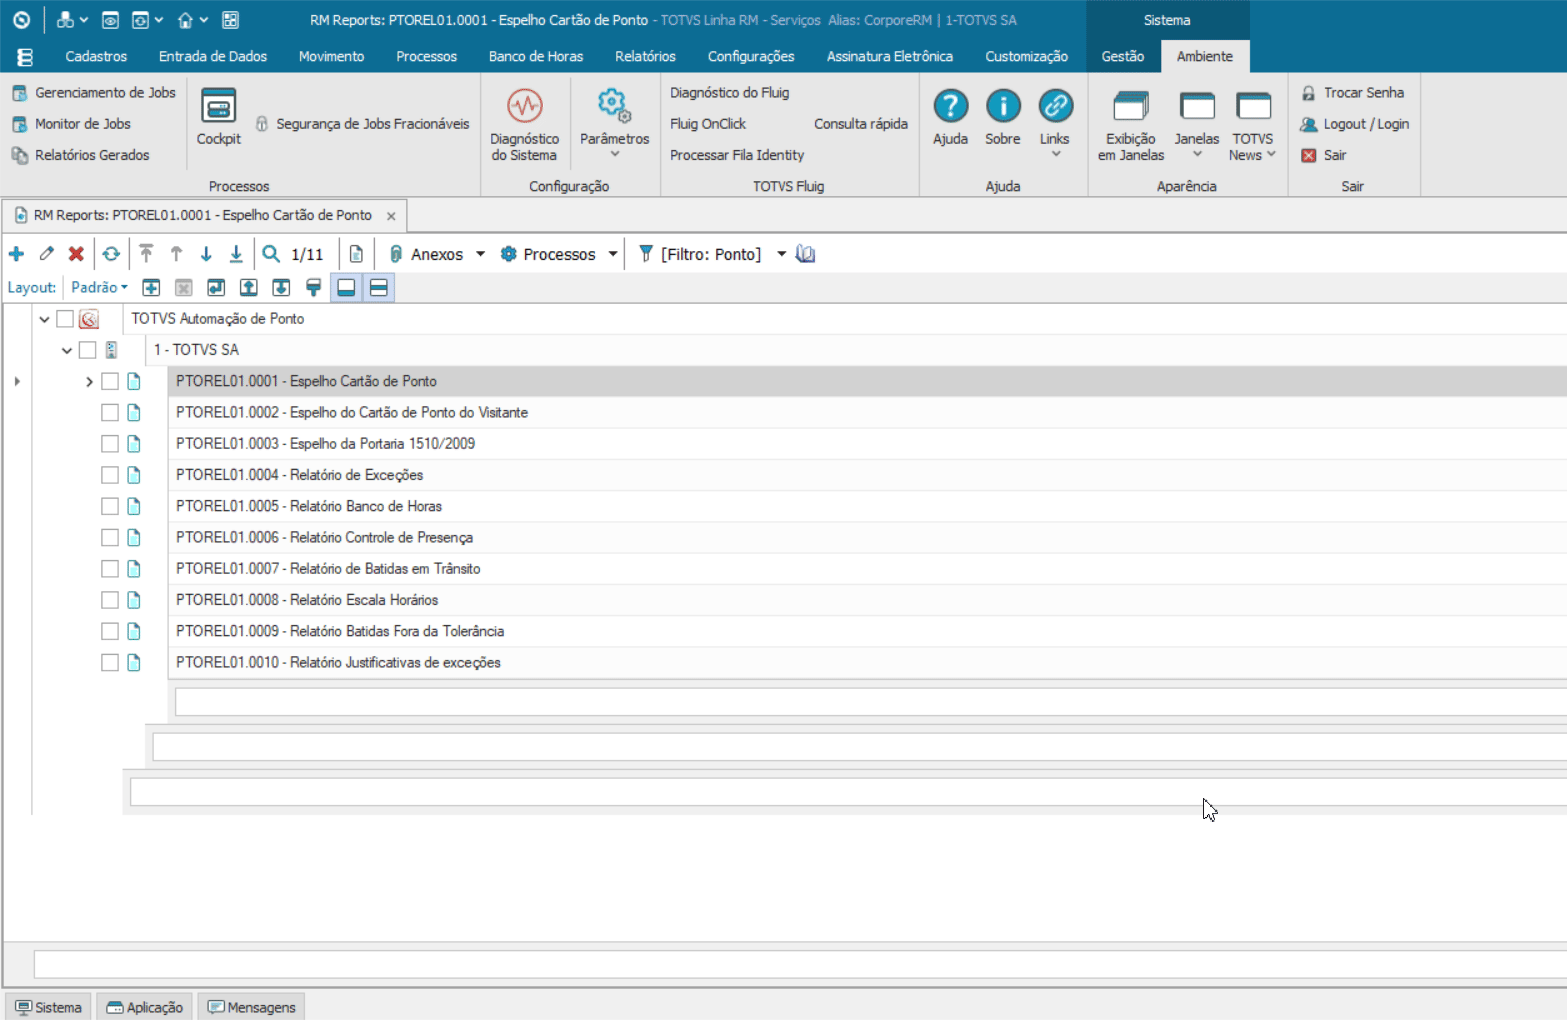Check PTOREL01.0005 Banco de Horas checkbox

(110, 506)
